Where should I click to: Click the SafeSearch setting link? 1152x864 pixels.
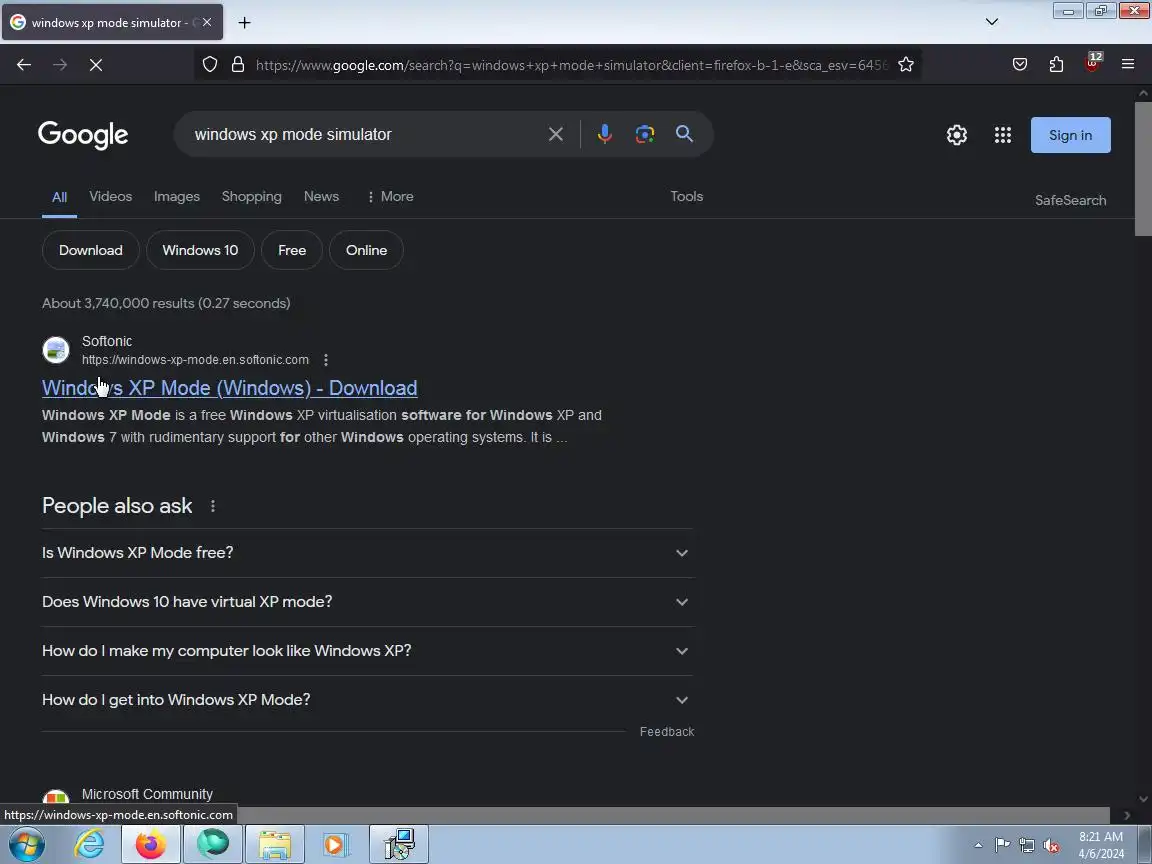click(1070, 200)
